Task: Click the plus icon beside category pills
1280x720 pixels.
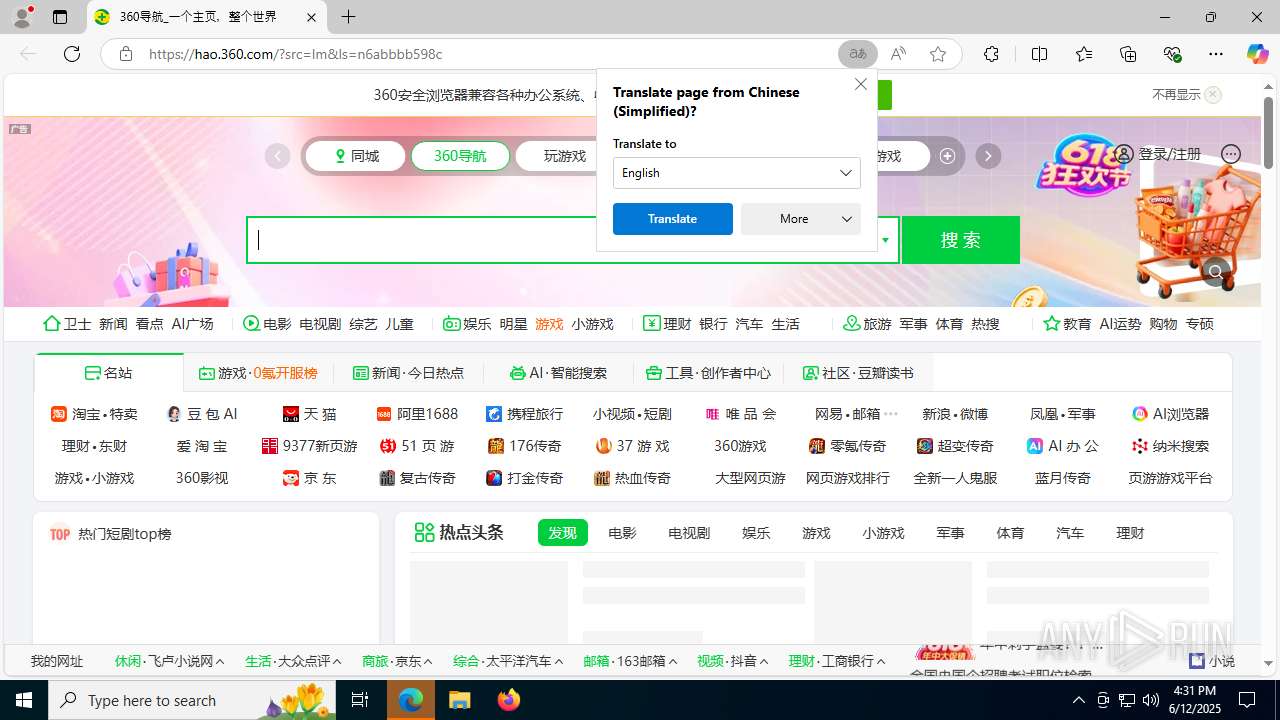Action: pyautogui.click(x=947, y=156)
